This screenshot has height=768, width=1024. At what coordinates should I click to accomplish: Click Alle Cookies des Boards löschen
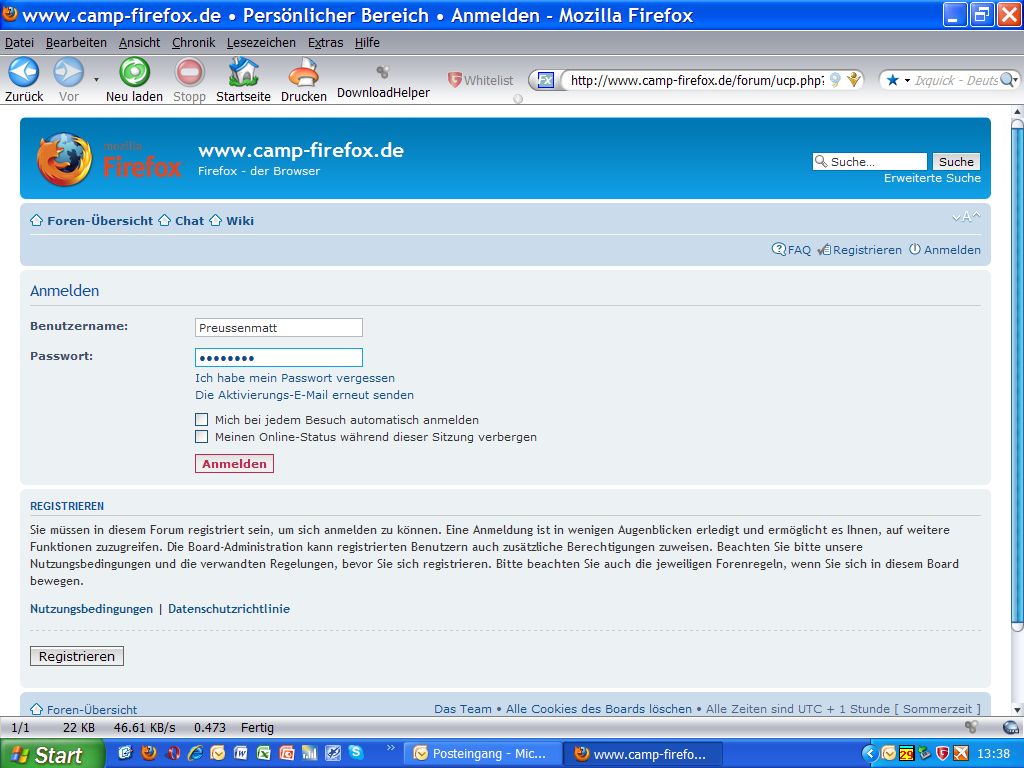click(599, 709)
